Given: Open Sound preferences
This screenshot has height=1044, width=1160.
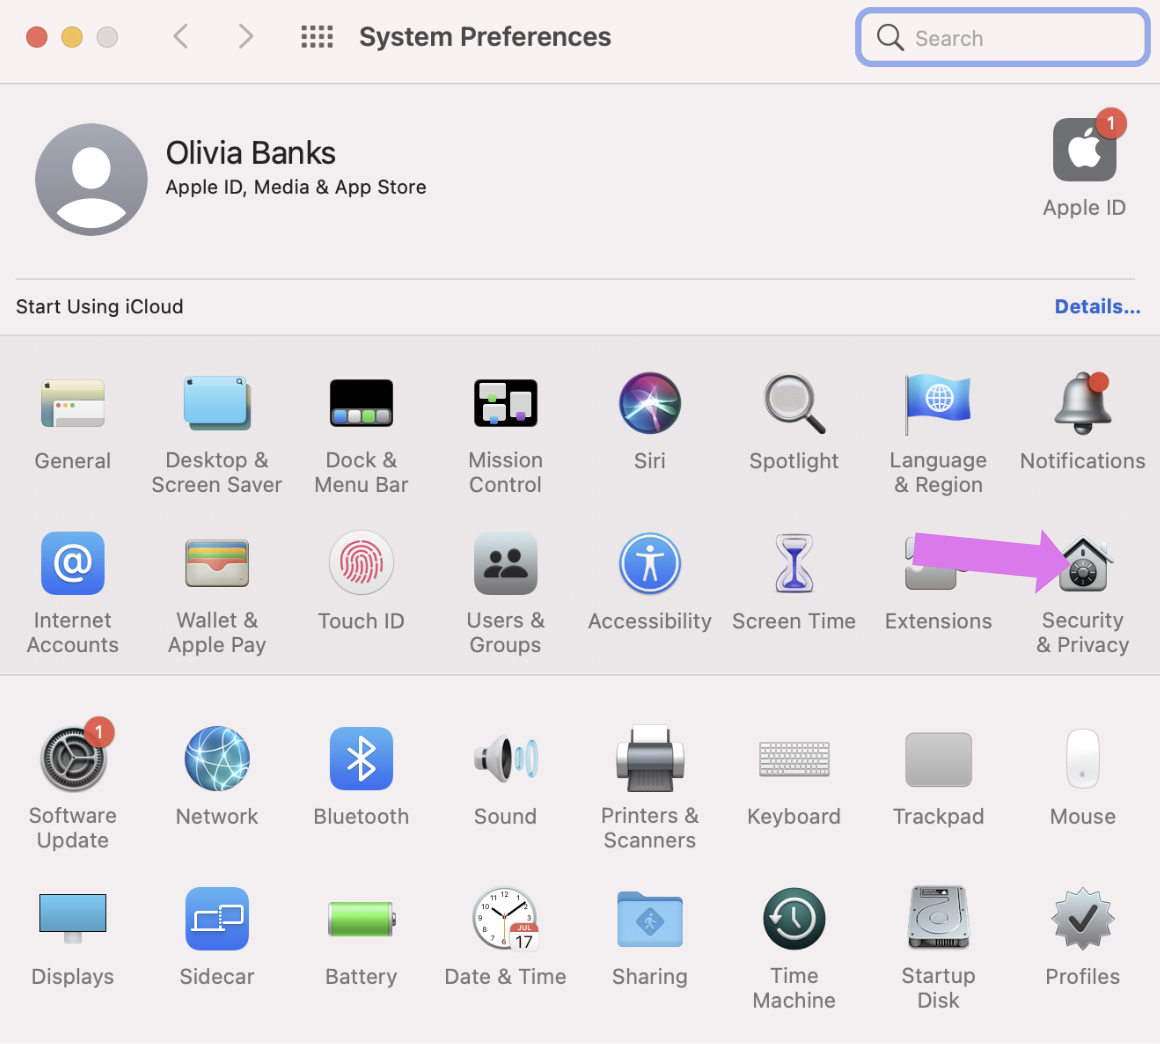Looking at the screenshot, I should click(x=505, y=758).
